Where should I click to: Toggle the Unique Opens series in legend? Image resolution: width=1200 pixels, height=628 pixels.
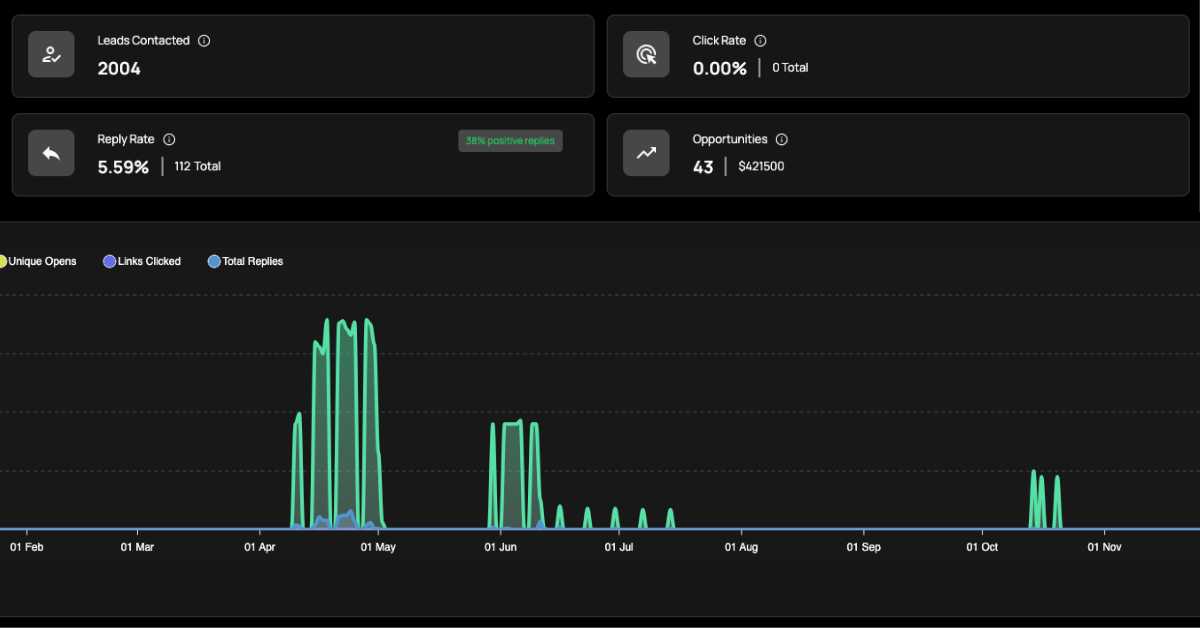[38, 262]
